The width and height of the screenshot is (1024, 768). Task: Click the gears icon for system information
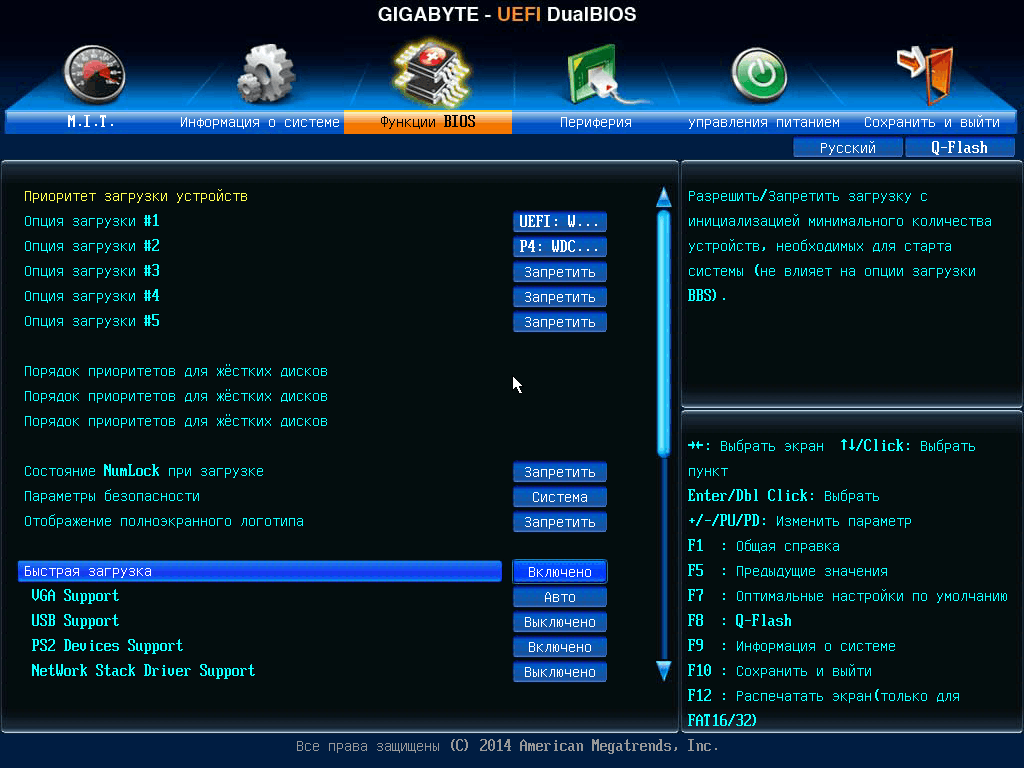click(x=266, y=74)
